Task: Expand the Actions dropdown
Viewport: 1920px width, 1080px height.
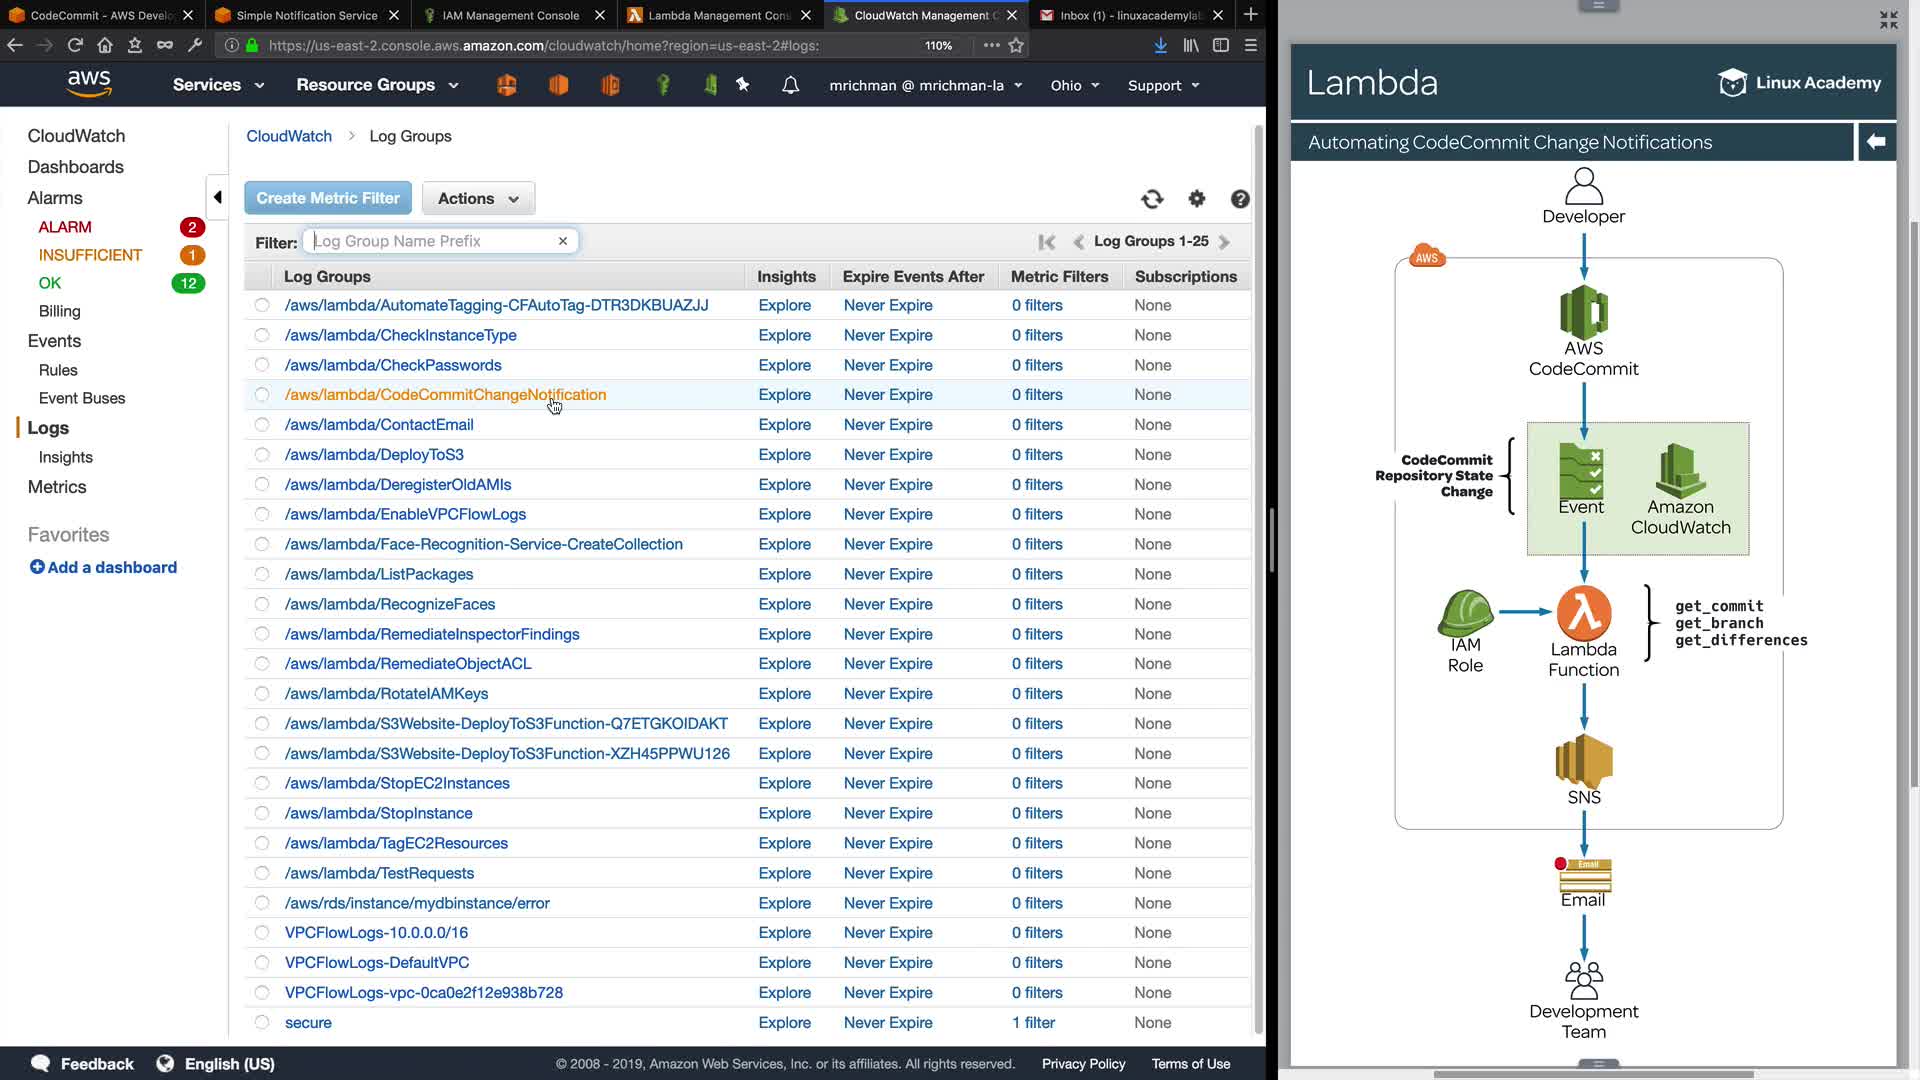Action: click(x=478, y=198)
